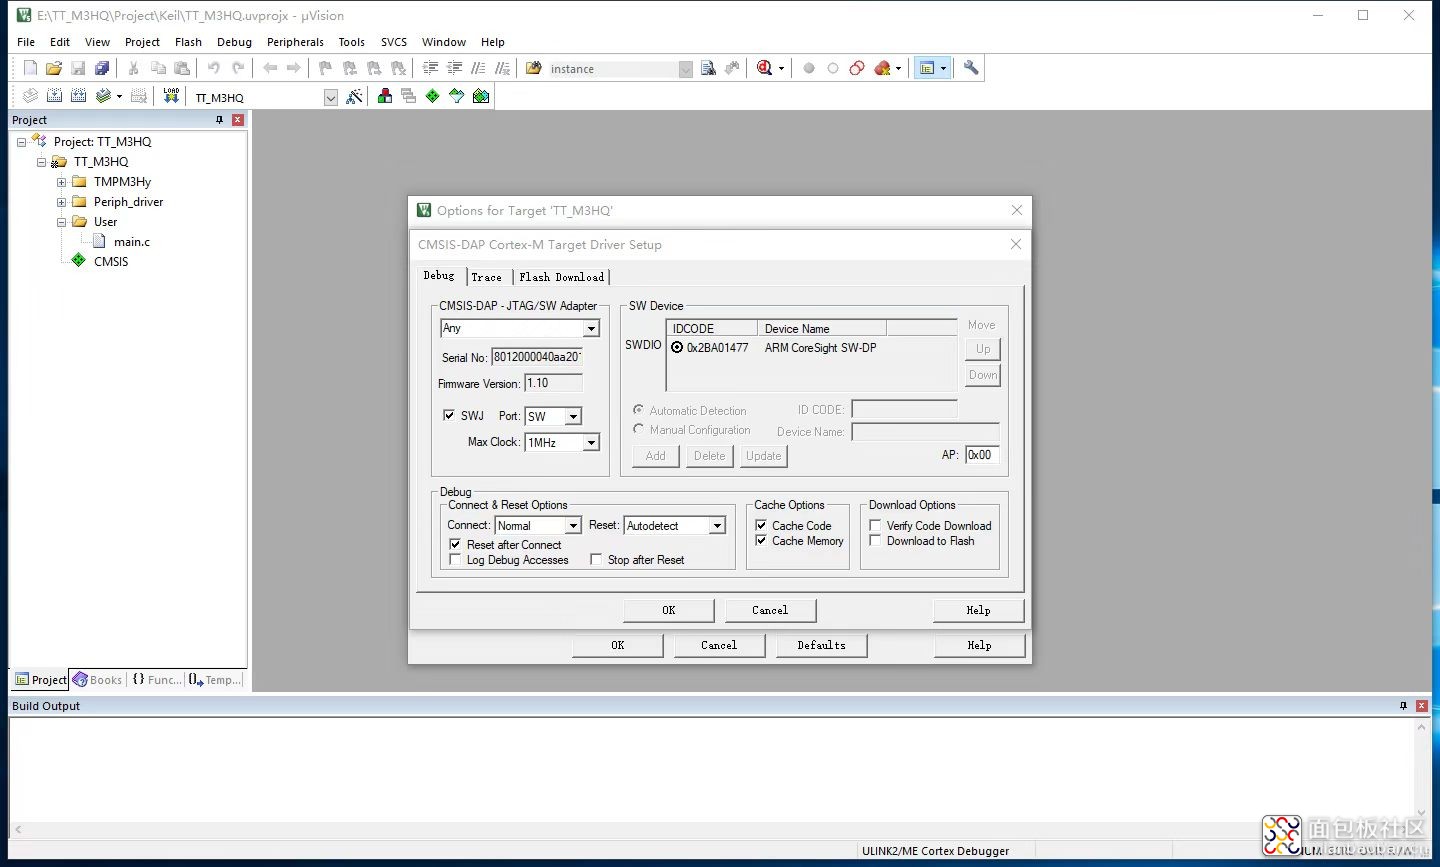Click the Select Software Packs icon
This screenshot has width=1440, height=867.
click(456, 96)
